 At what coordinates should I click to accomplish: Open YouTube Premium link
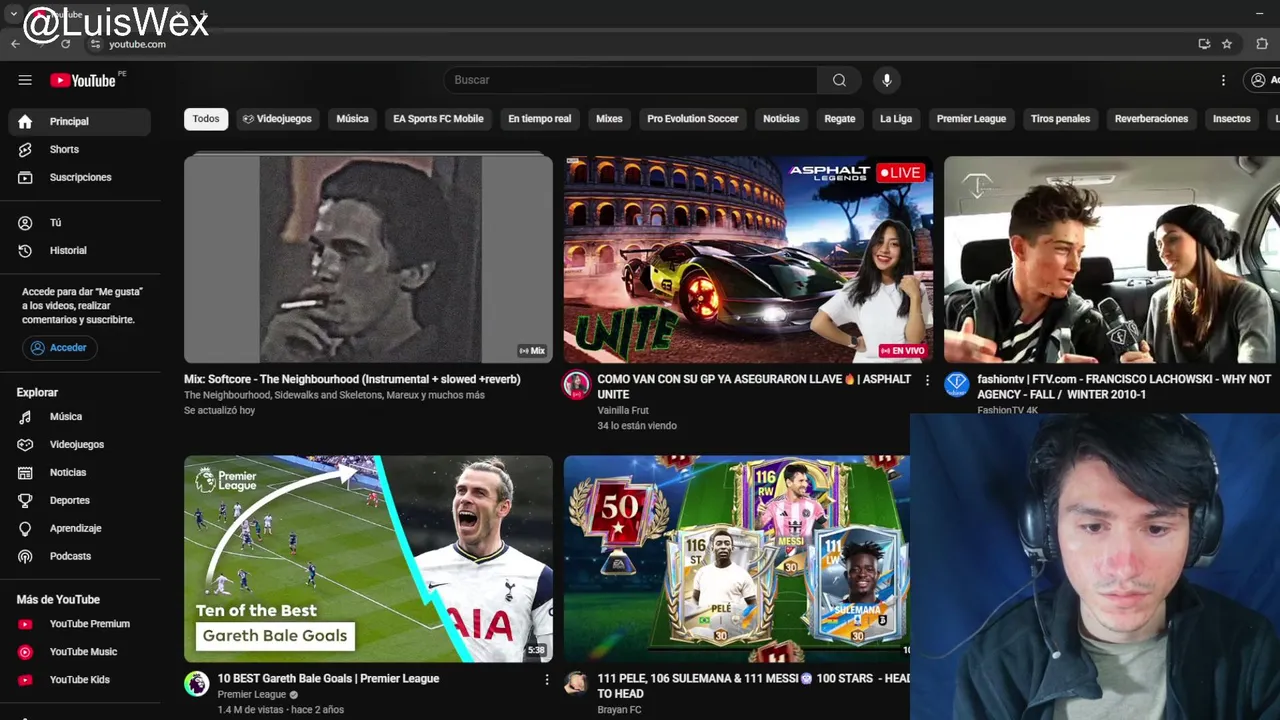[x=79, y=624]
